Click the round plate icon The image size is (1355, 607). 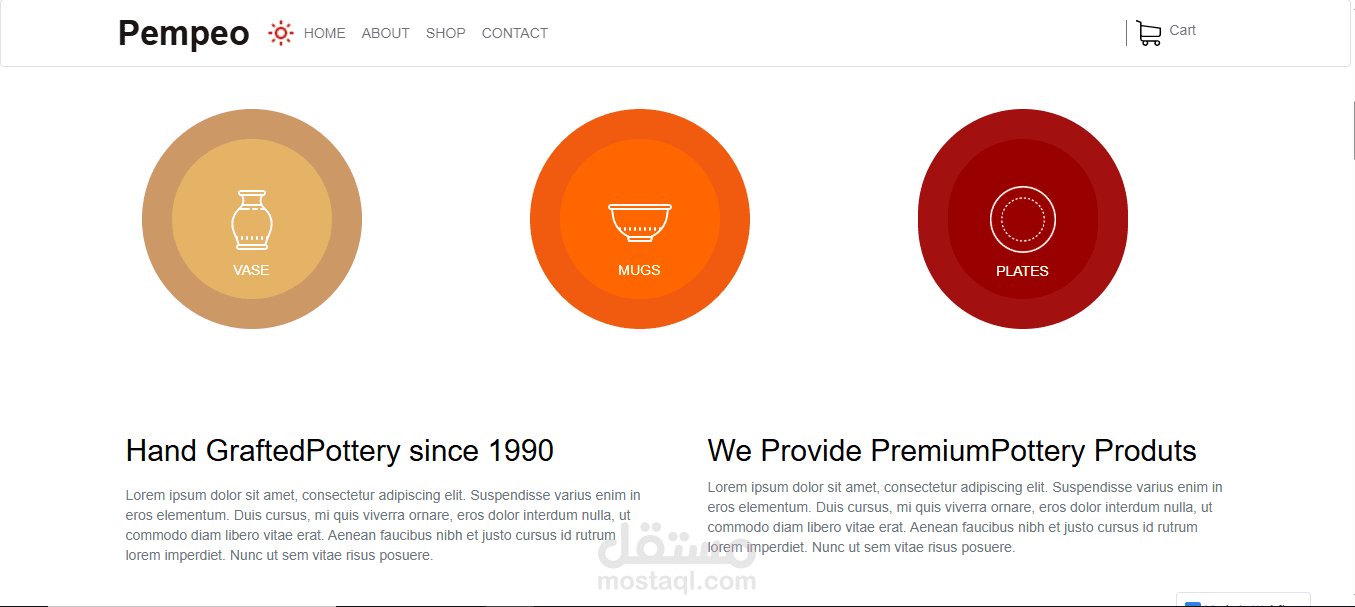coord(1022,219)
